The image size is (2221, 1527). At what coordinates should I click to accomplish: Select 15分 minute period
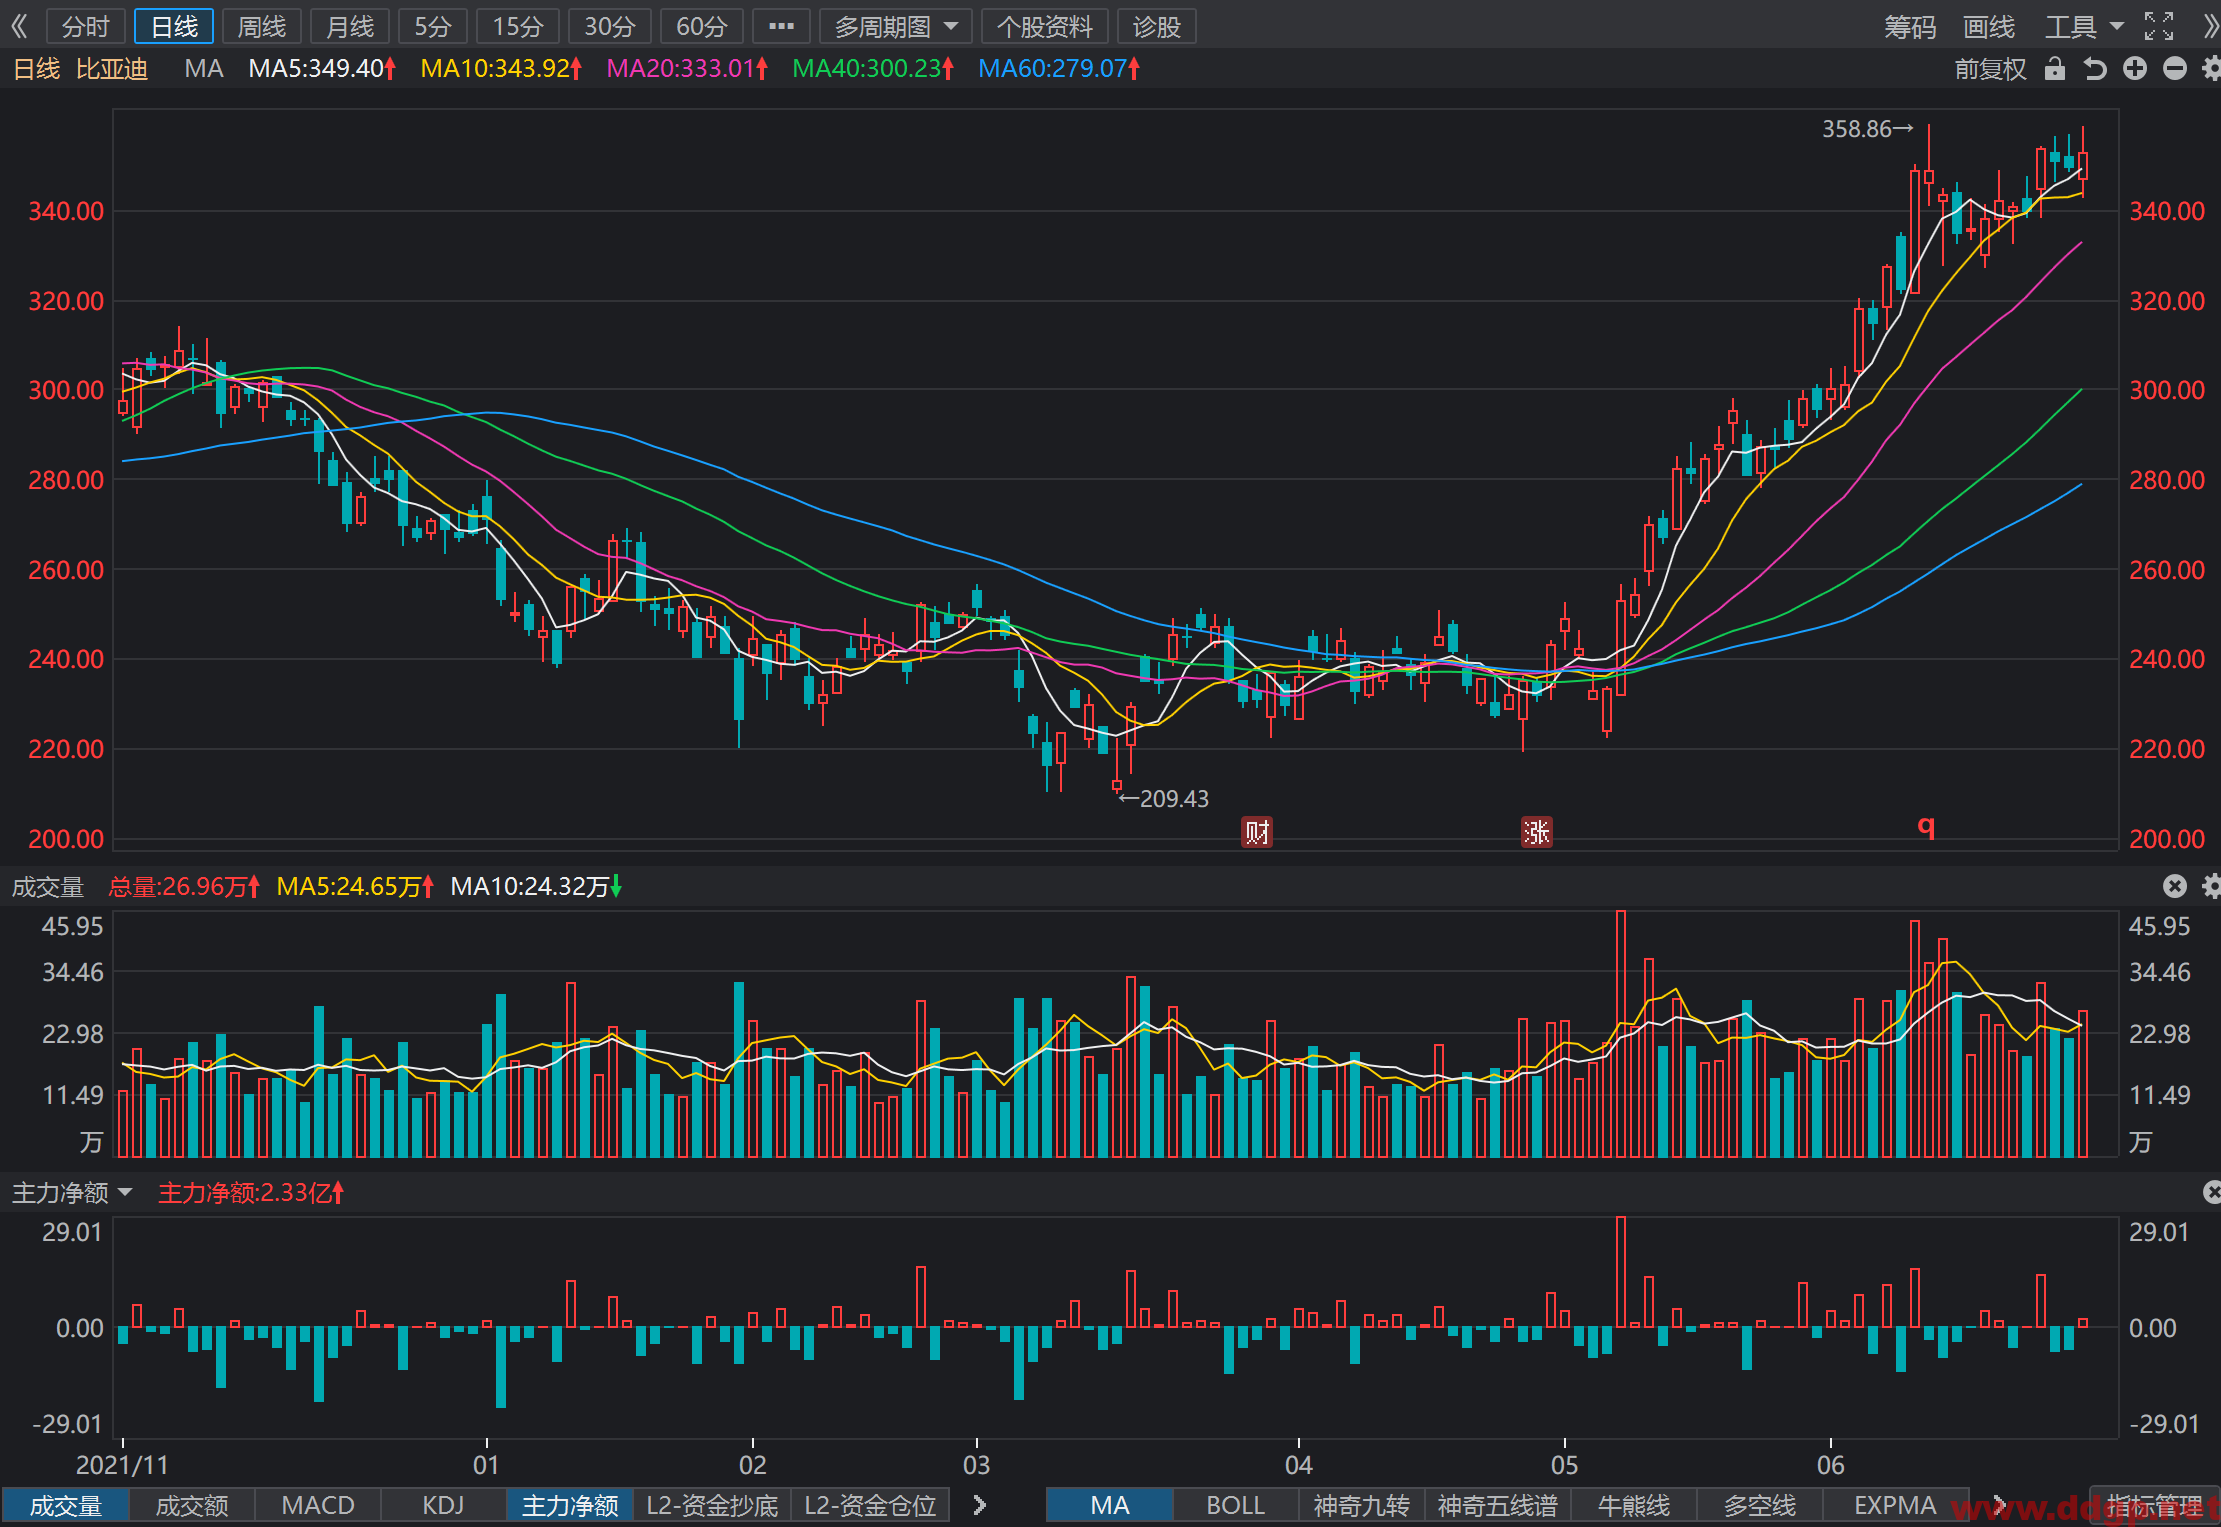[518, 26]
